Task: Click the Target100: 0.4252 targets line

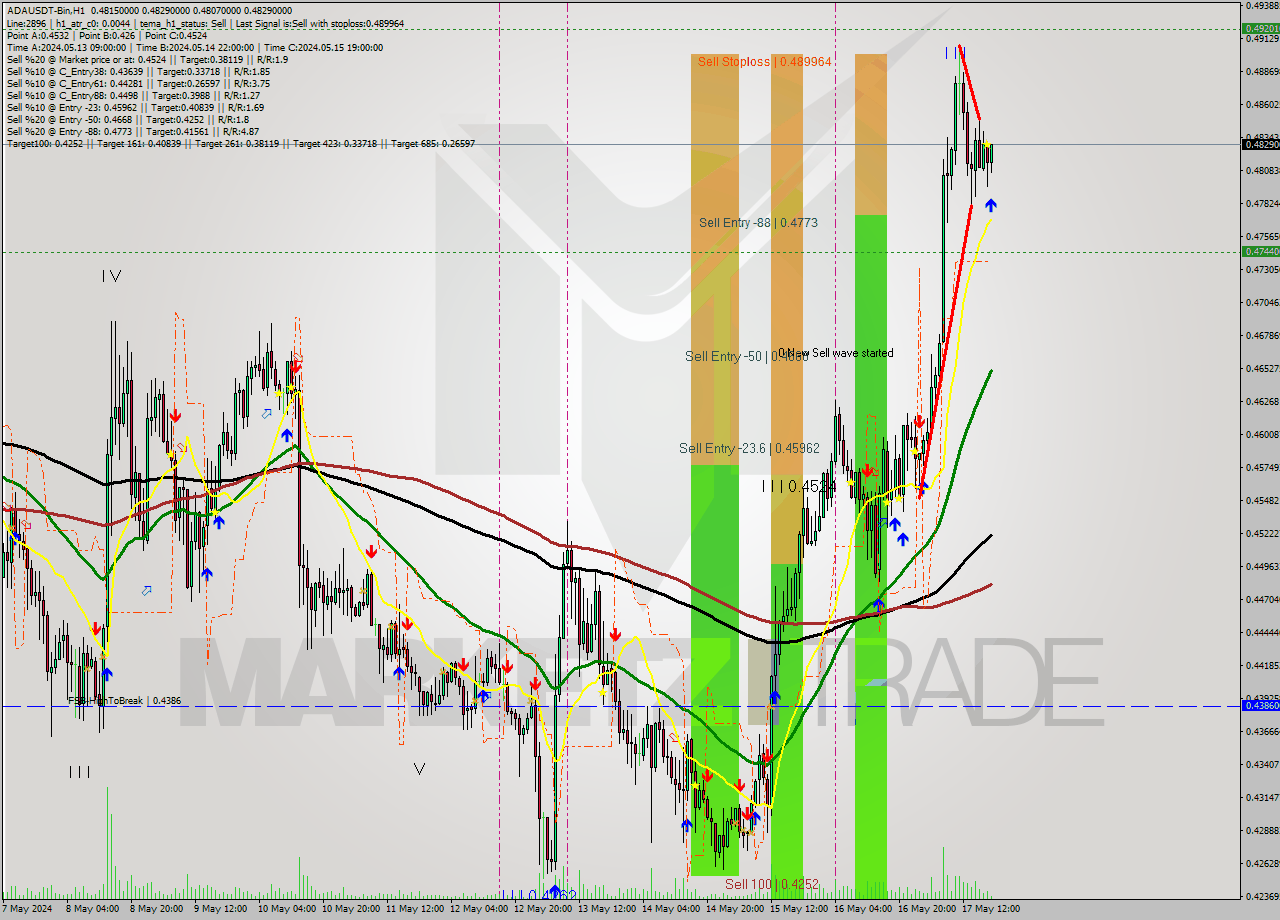Action: [240, 143]
